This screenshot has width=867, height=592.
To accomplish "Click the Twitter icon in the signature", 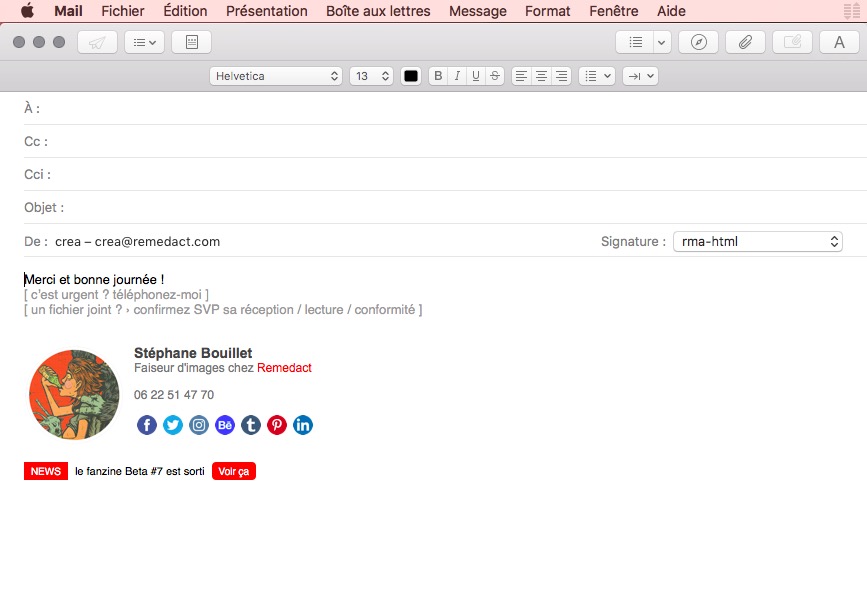I will coord(172,425).
